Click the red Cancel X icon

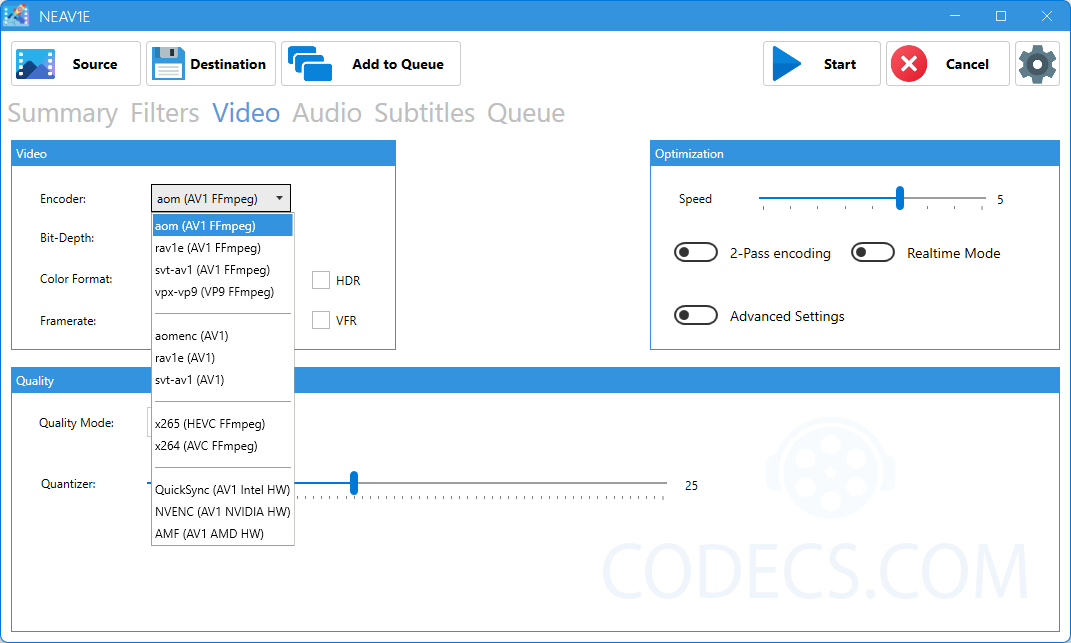[909, 64]
